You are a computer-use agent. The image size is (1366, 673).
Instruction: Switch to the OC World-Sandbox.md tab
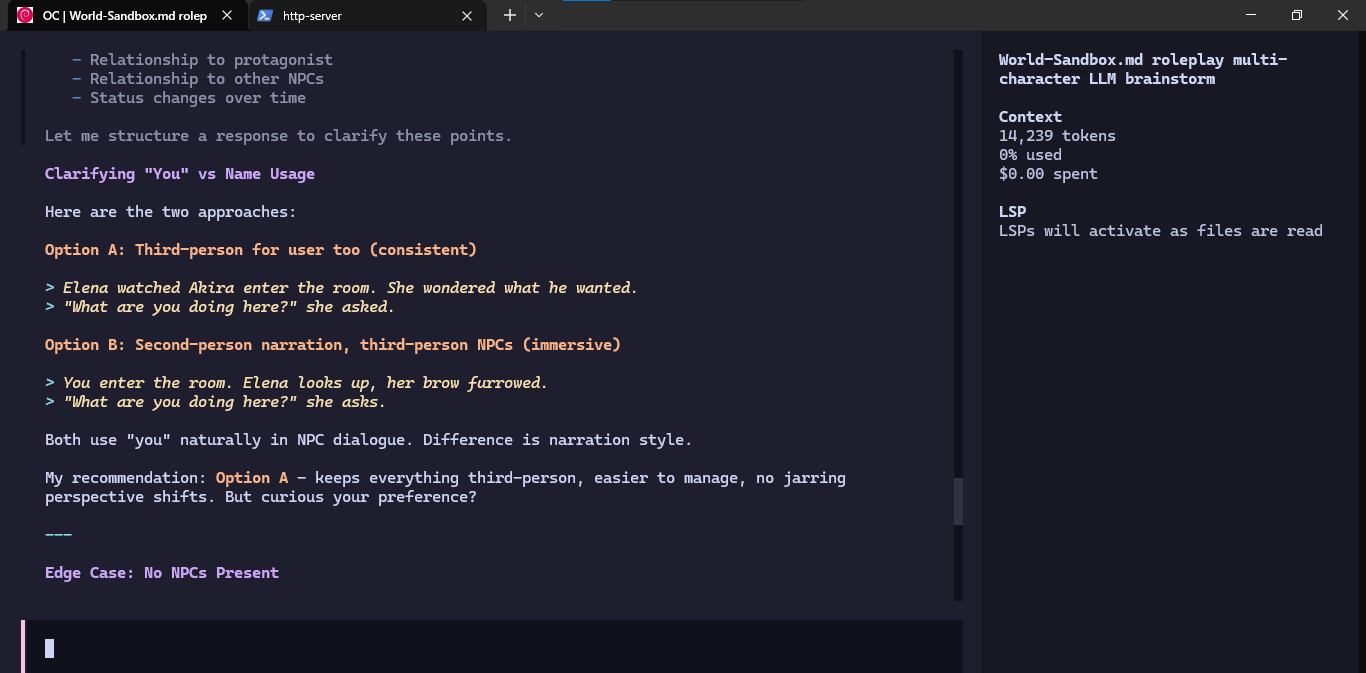(x=124, y=15)
